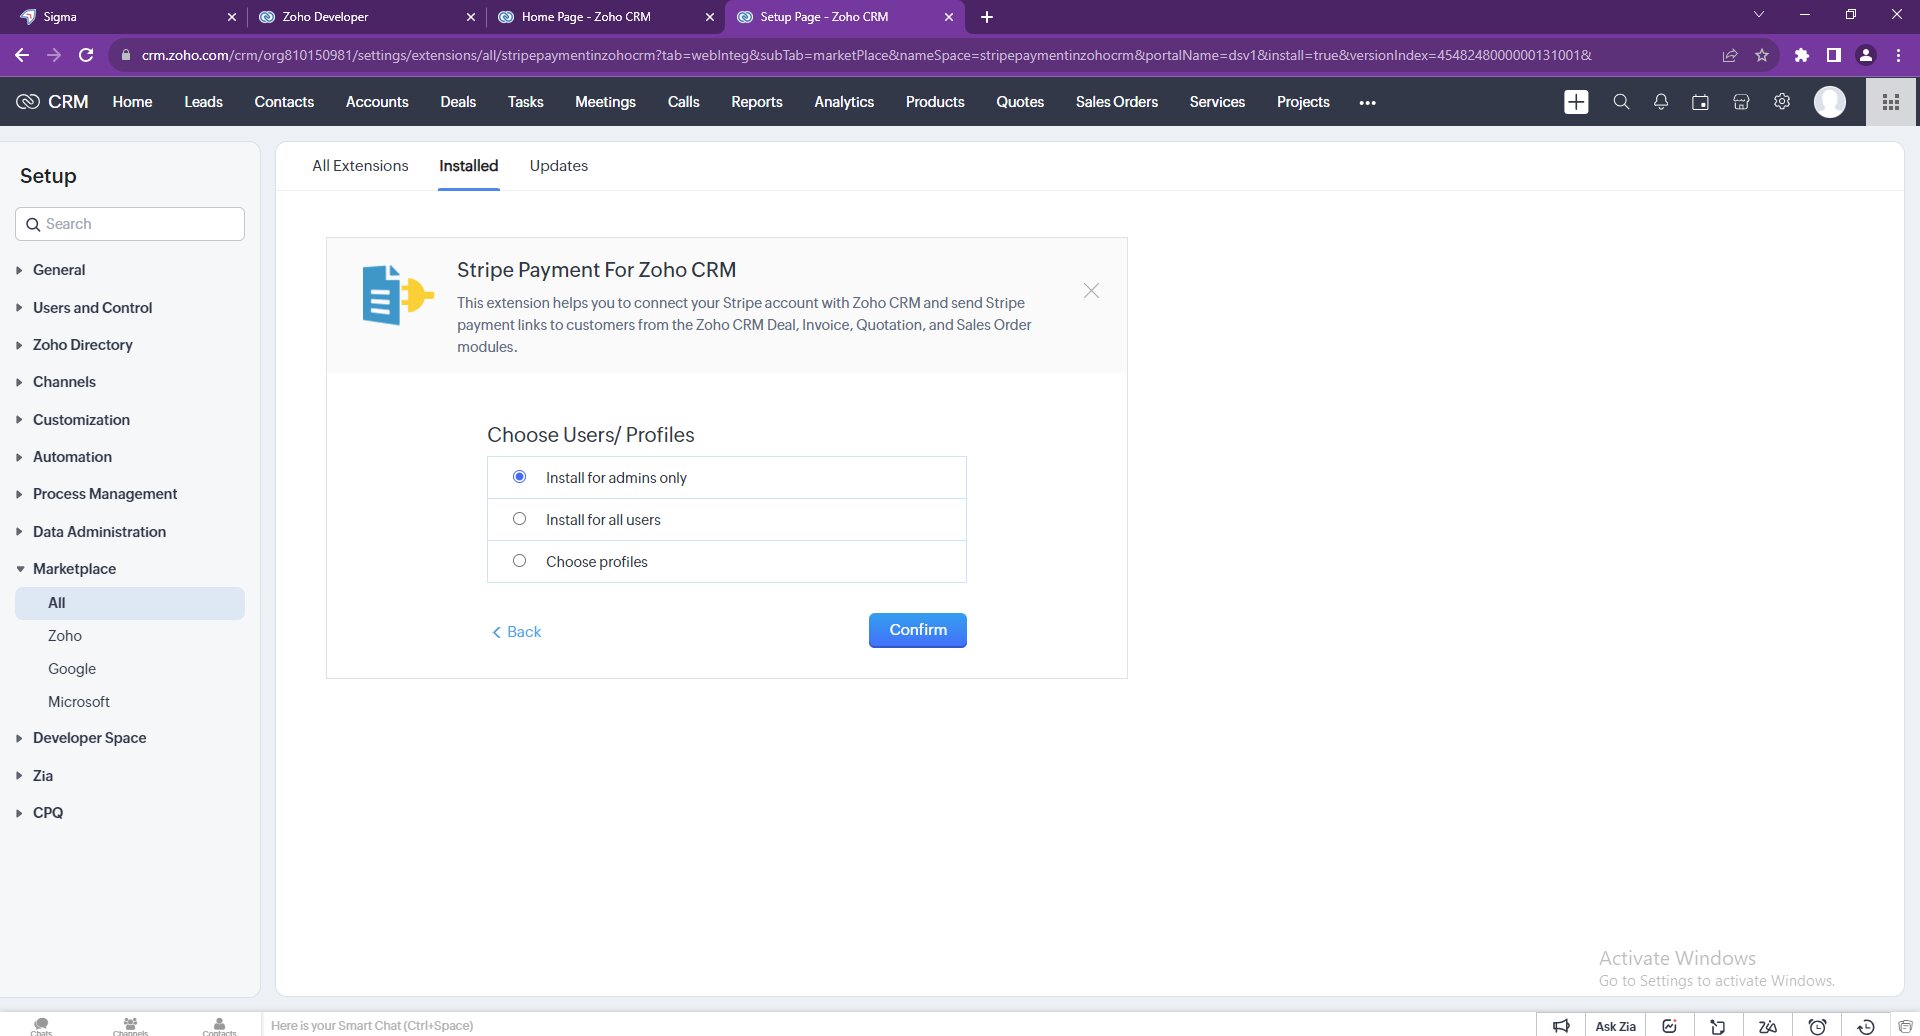Close the Stripe Payment extension panel
Image resolution: width=1920 pixels, height=1036 pixels.
coord(1091,291)
